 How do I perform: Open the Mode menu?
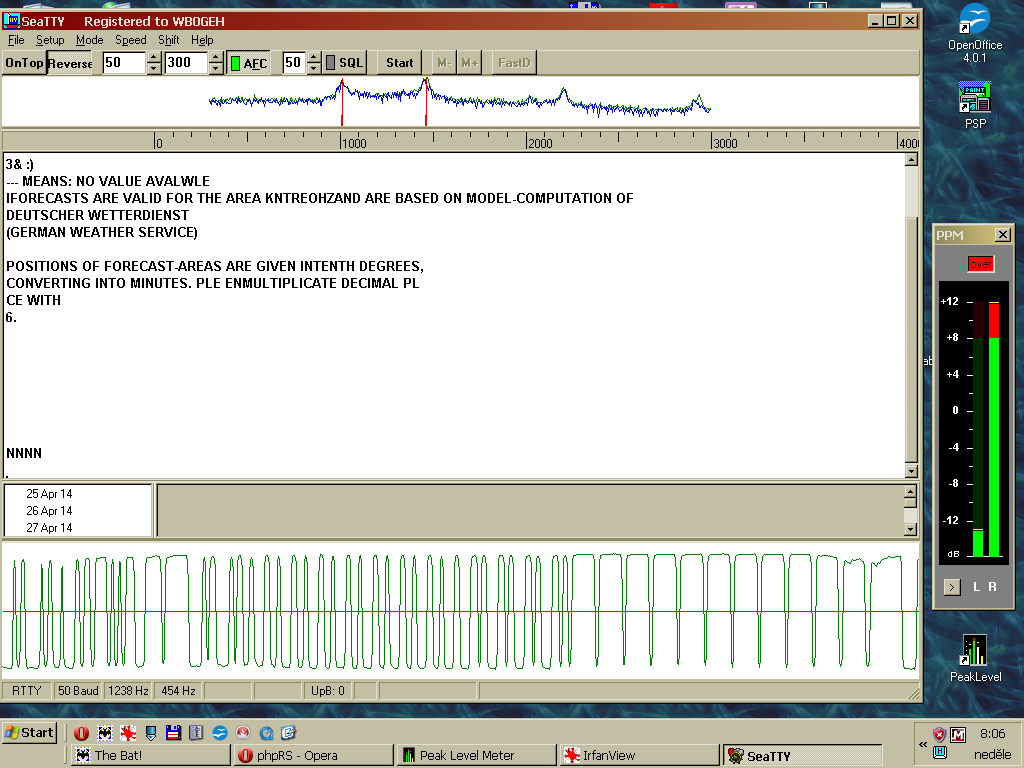(89, 40)
